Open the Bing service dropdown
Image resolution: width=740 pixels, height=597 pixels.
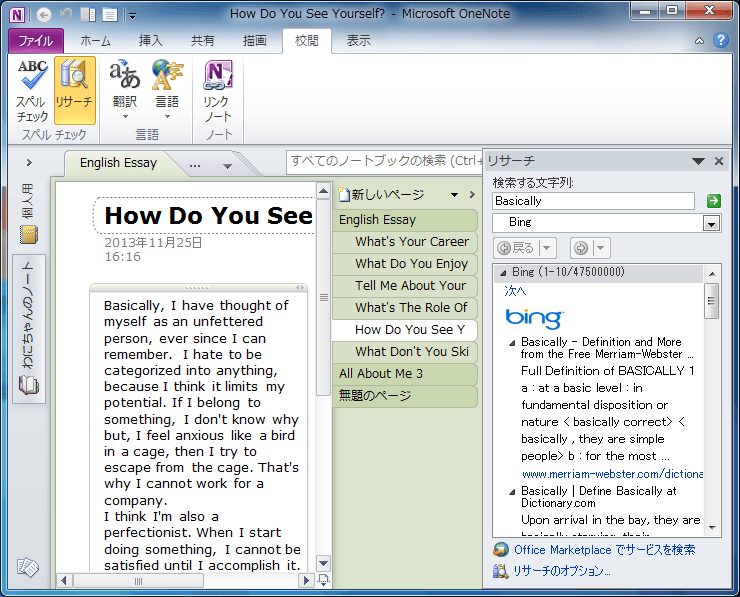click(711, 223)
